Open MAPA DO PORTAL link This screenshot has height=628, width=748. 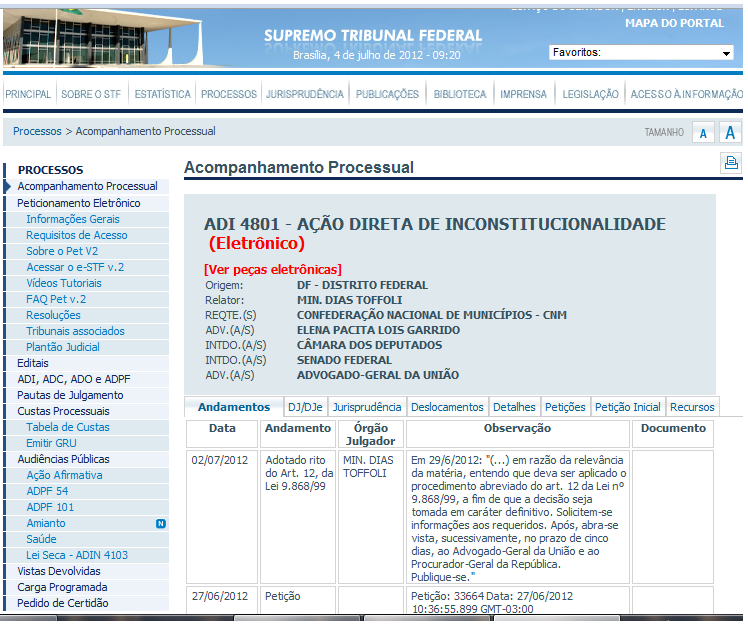(674, 23)
